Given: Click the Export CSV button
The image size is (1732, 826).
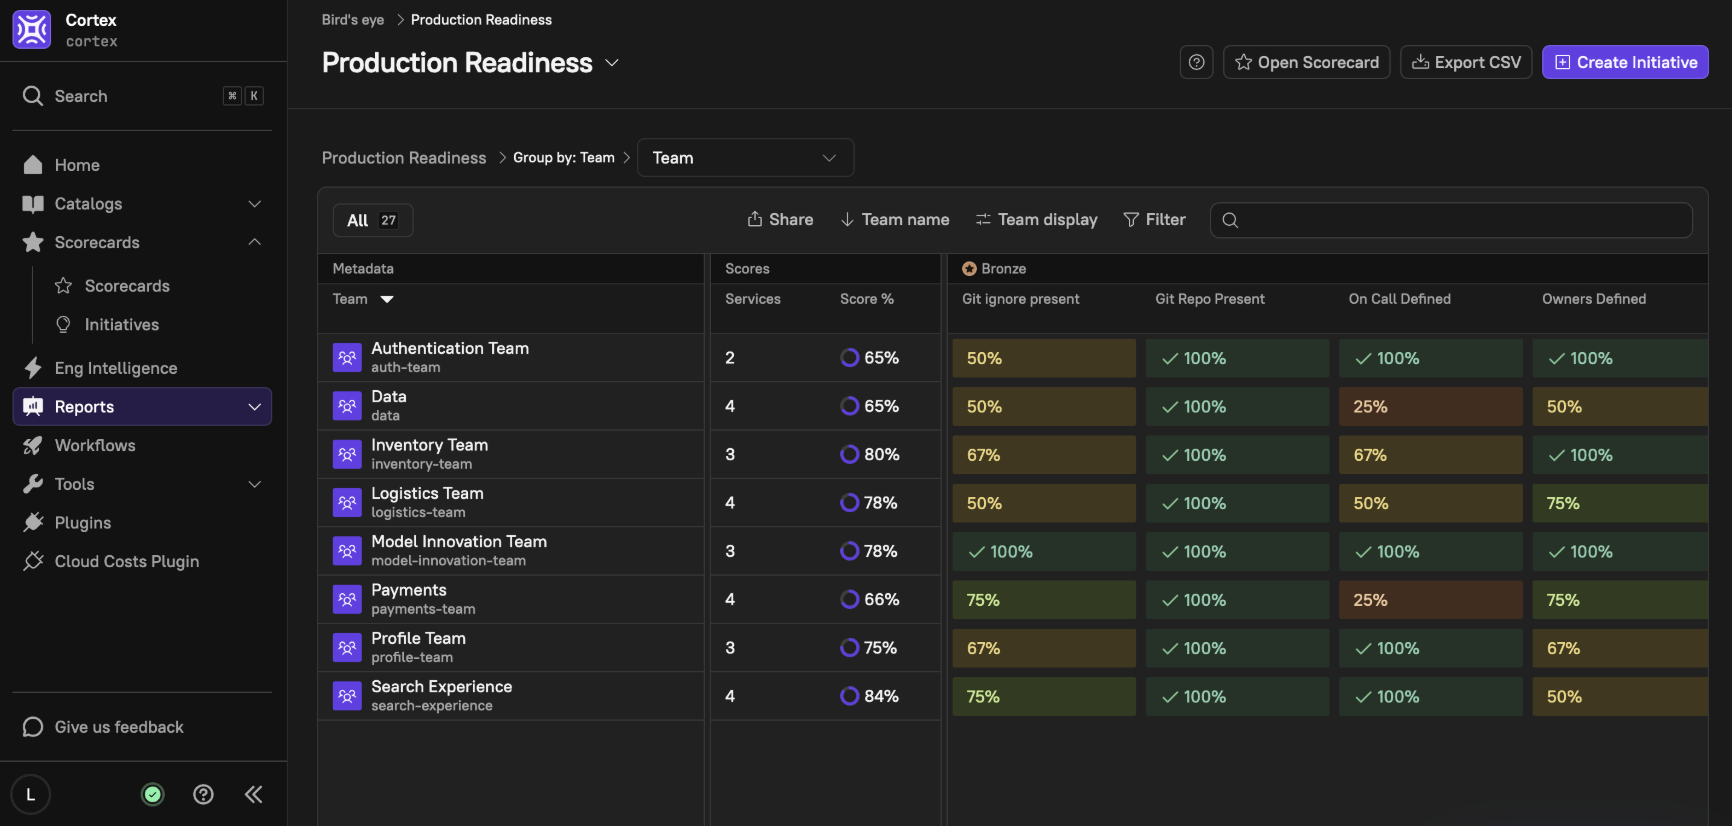Looking at the screenshot, I should click(1466, 62).
